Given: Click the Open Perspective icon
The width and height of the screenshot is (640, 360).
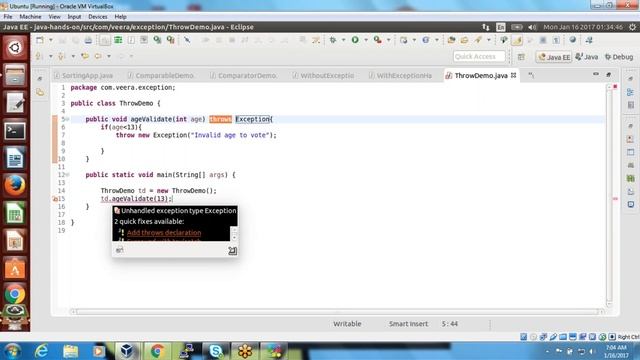Looking at the screenshot, I should pyautogui.click(x=521, y=57).
